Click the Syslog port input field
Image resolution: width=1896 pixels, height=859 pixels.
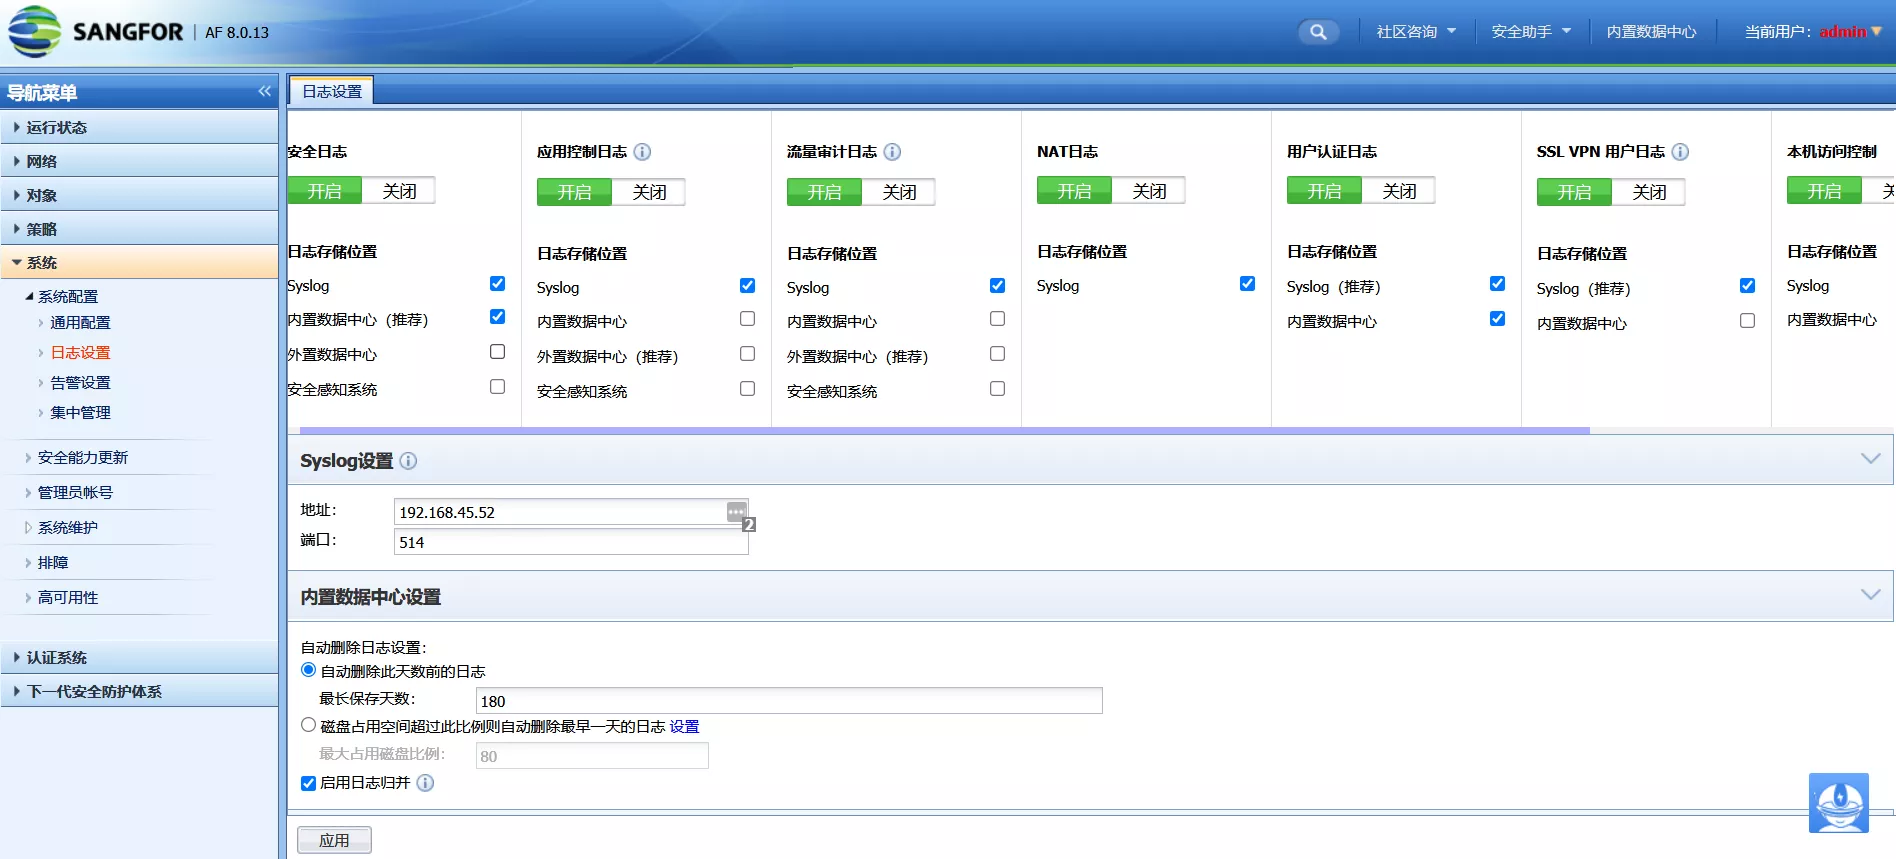[570, 542]
